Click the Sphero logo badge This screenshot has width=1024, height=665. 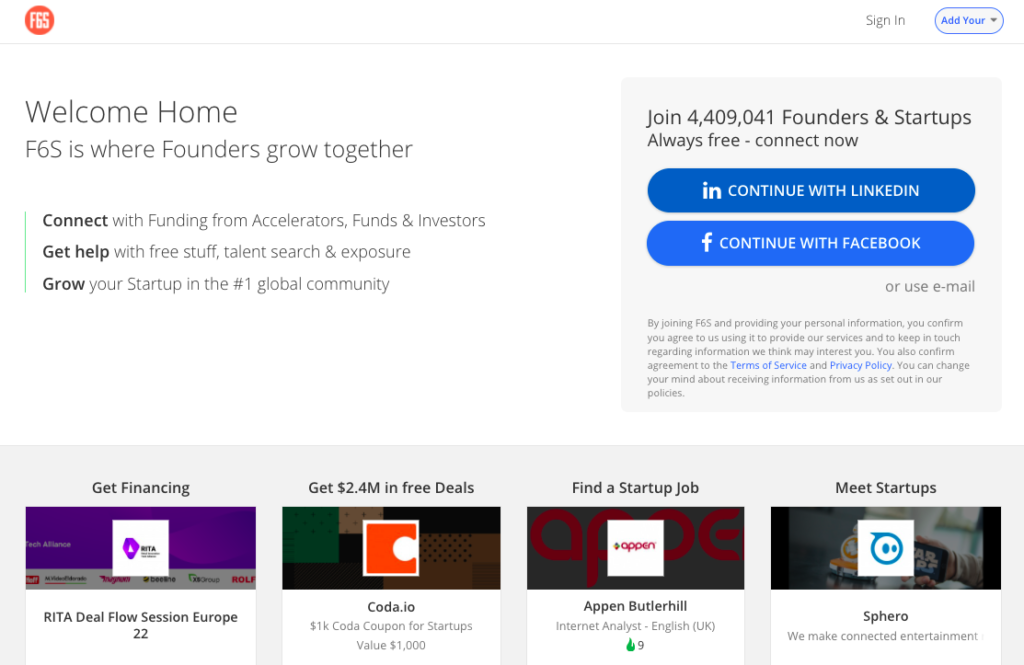pos(885,547)
